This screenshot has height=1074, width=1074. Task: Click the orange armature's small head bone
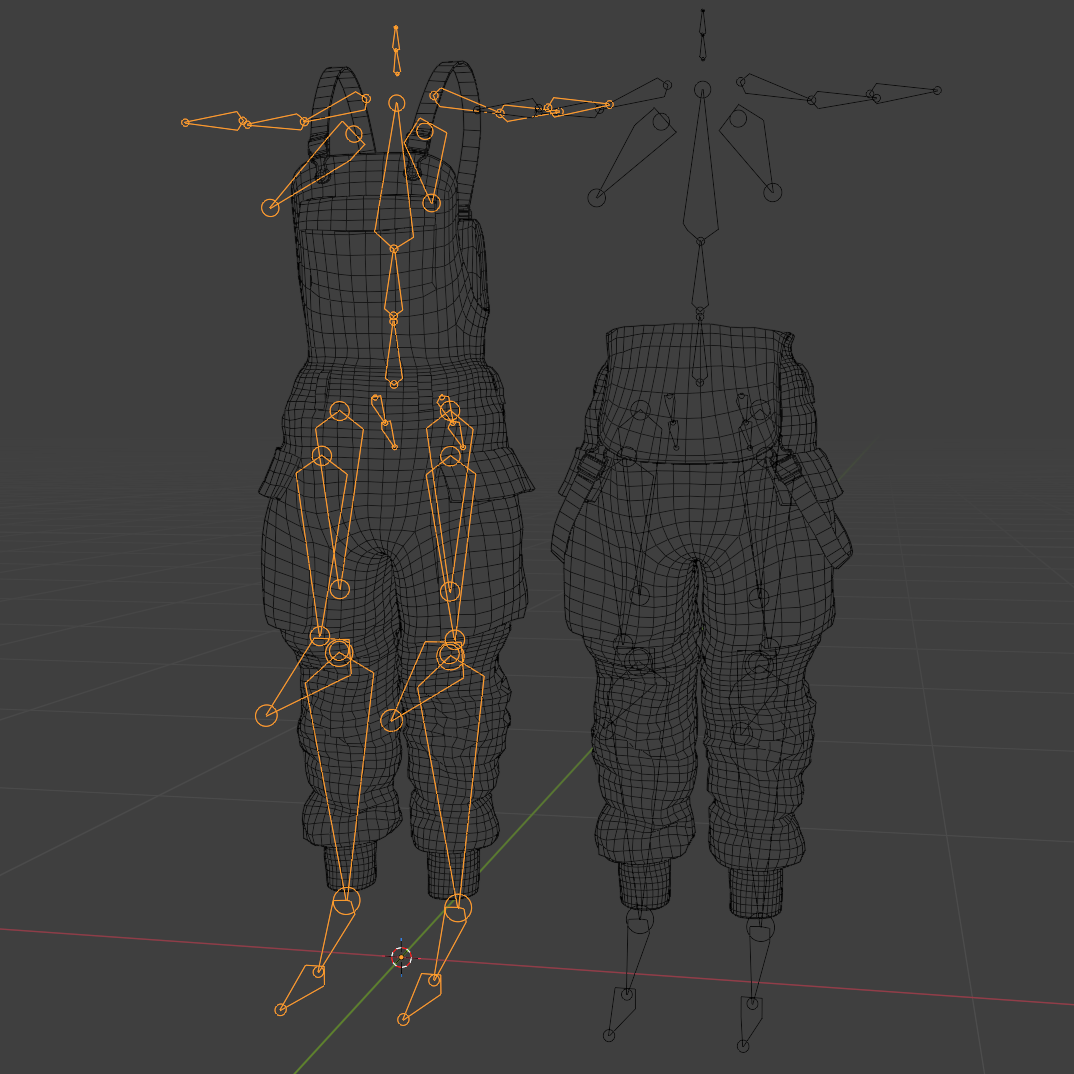click(396, 50)
